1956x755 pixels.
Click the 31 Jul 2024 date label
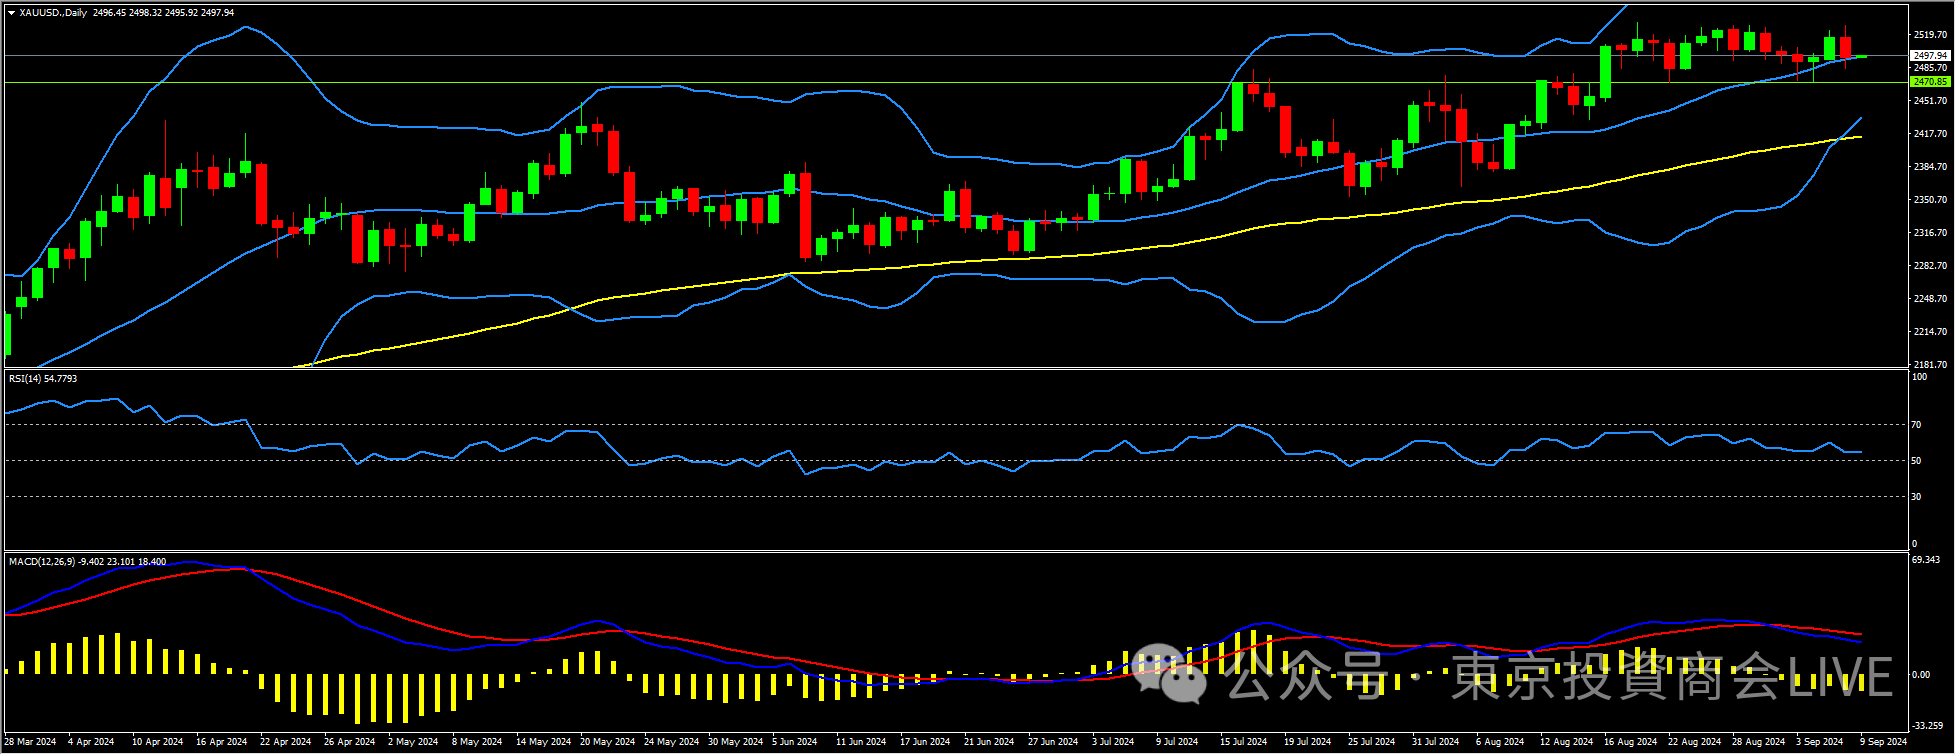(1435, 742)
